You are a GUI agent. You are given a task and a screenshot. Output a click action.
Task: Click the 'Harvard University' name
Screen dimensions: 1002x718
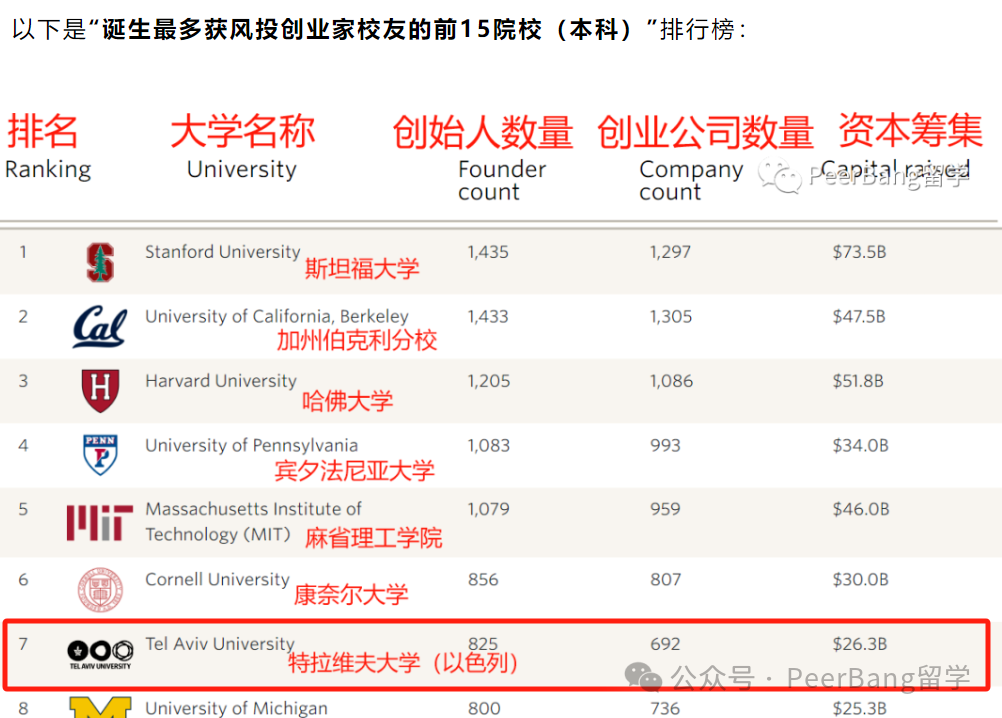[221, 381]
